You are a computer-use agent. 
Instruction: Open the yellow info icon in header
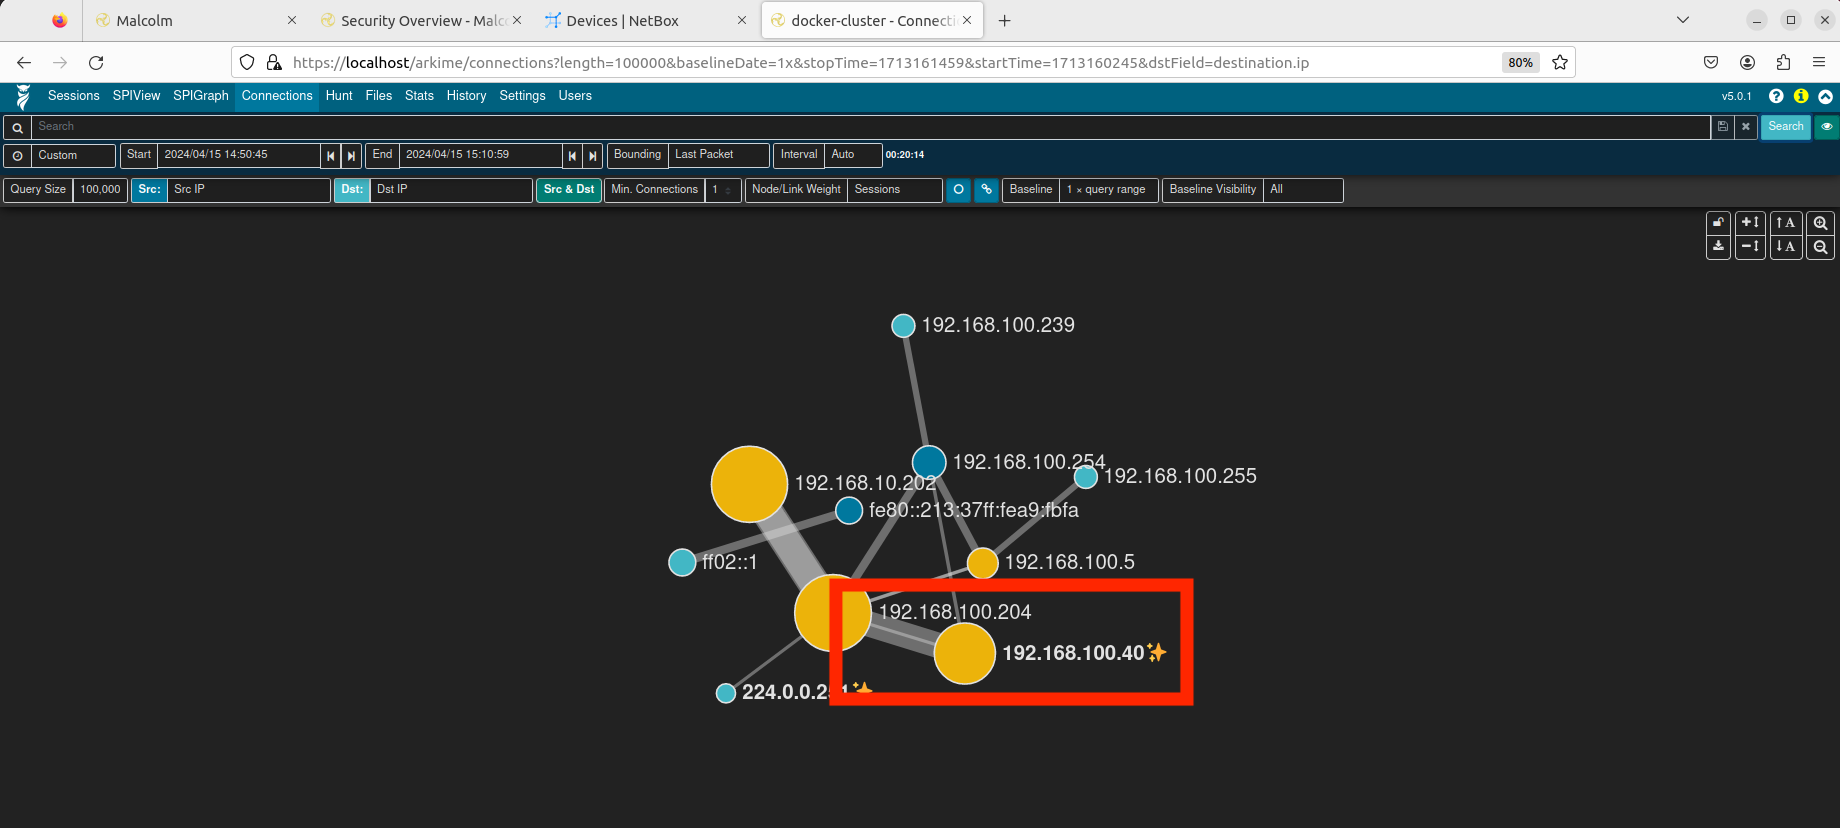(1801, 96)
